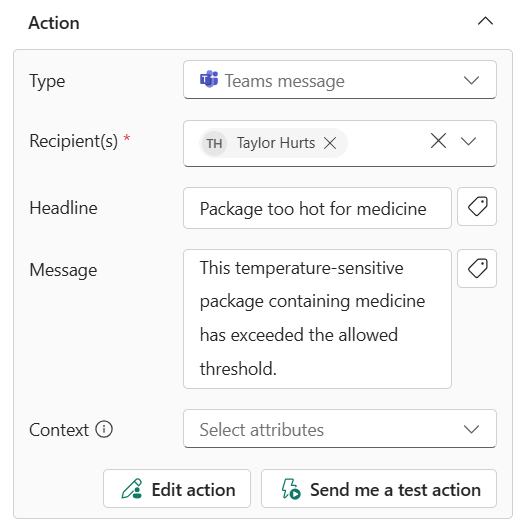The image size is (517, 522).
Task: Clear all recipients with the large X
Action: coord(438,141)
